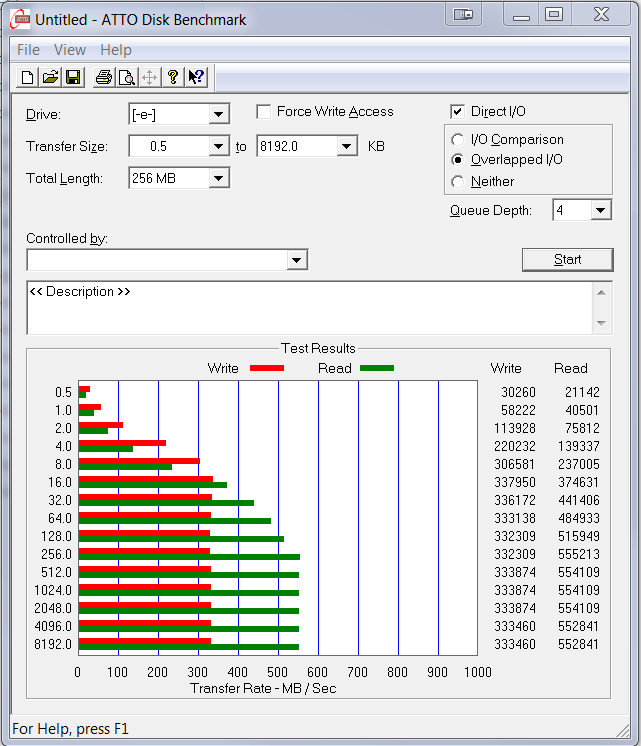
Task: Activate the context help pointer icon
Action: tap(196, 77)
